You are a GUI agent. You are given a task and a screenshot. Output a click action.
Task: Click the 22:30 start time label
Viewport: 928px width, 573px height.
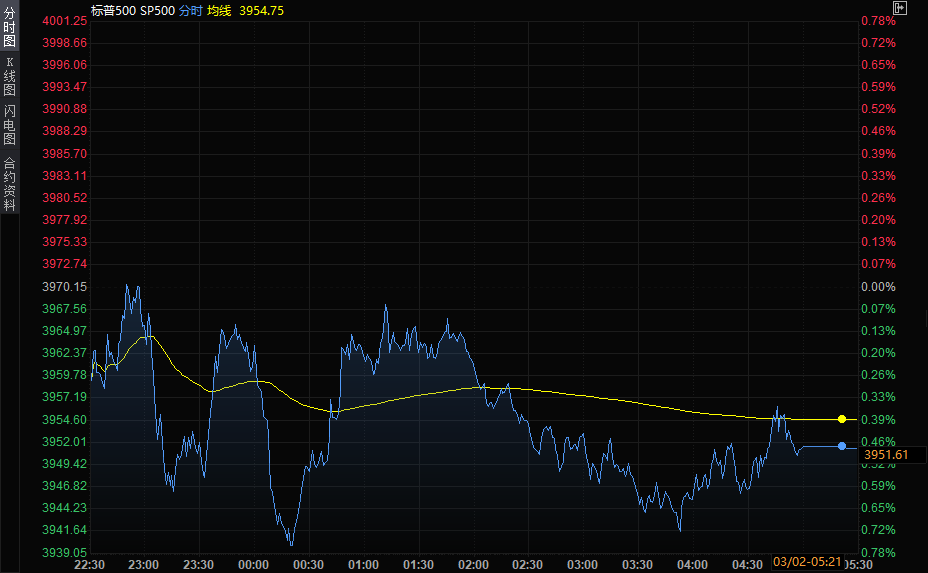pos(91,564)
